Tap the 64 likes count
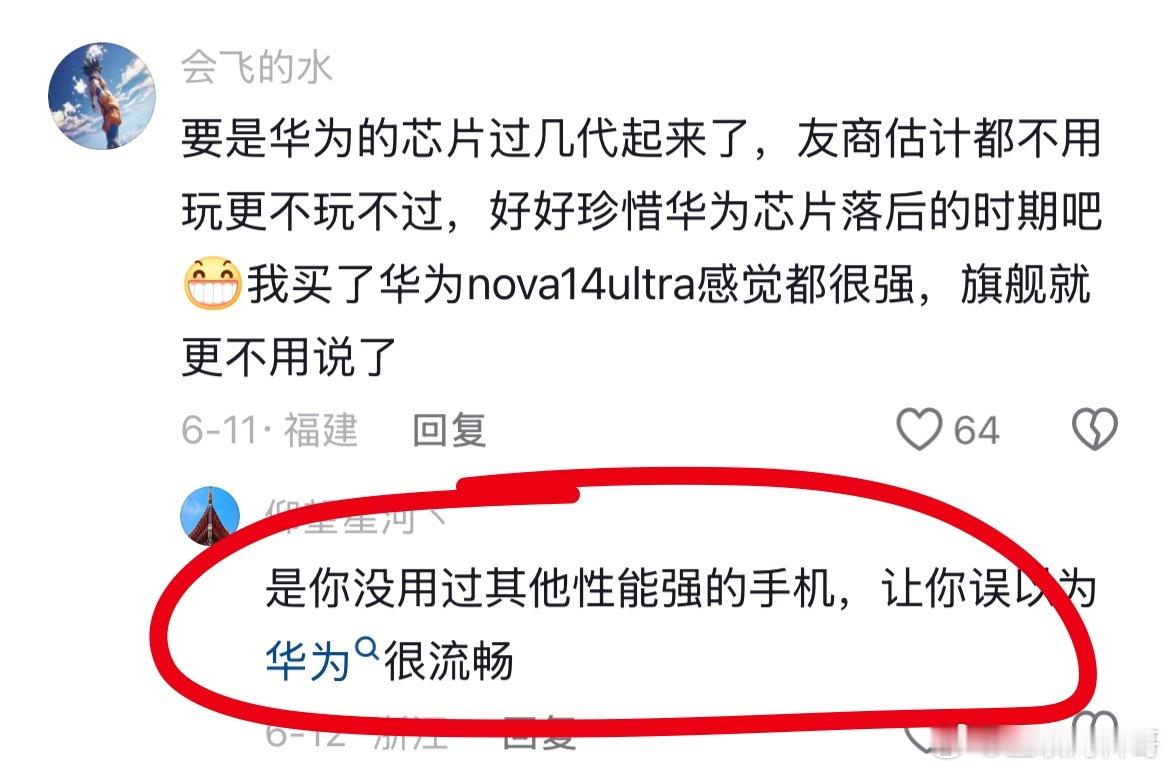 click(x=976, y=431)
